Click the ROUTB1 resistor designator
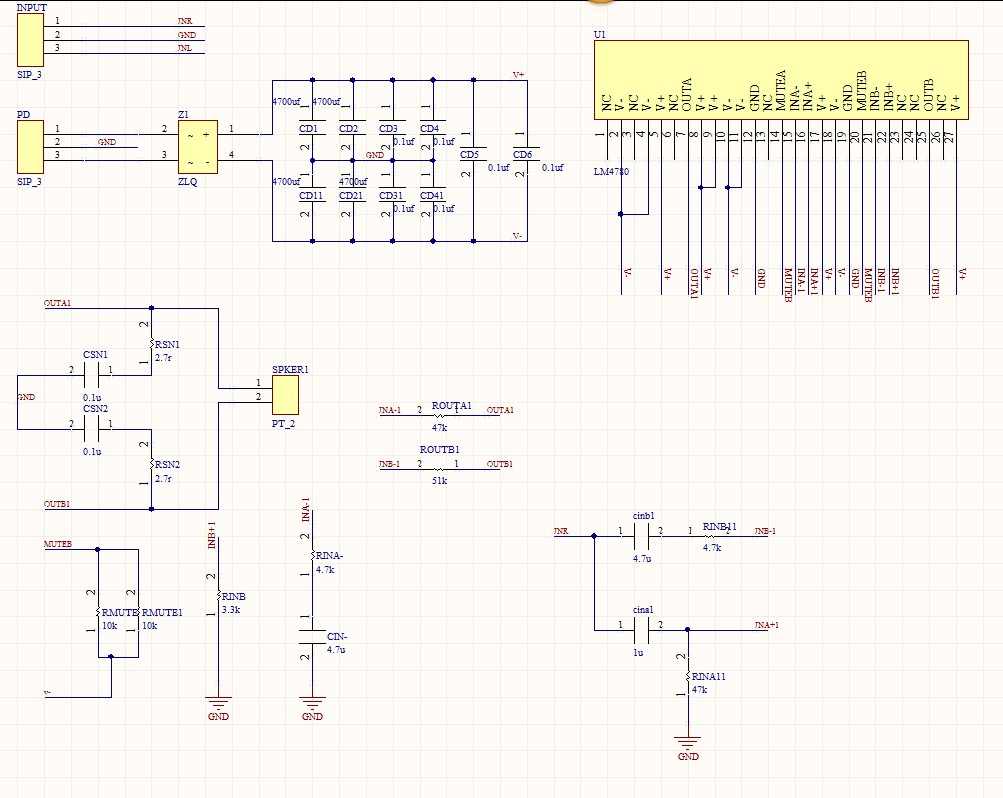 (x=439, y=450)
